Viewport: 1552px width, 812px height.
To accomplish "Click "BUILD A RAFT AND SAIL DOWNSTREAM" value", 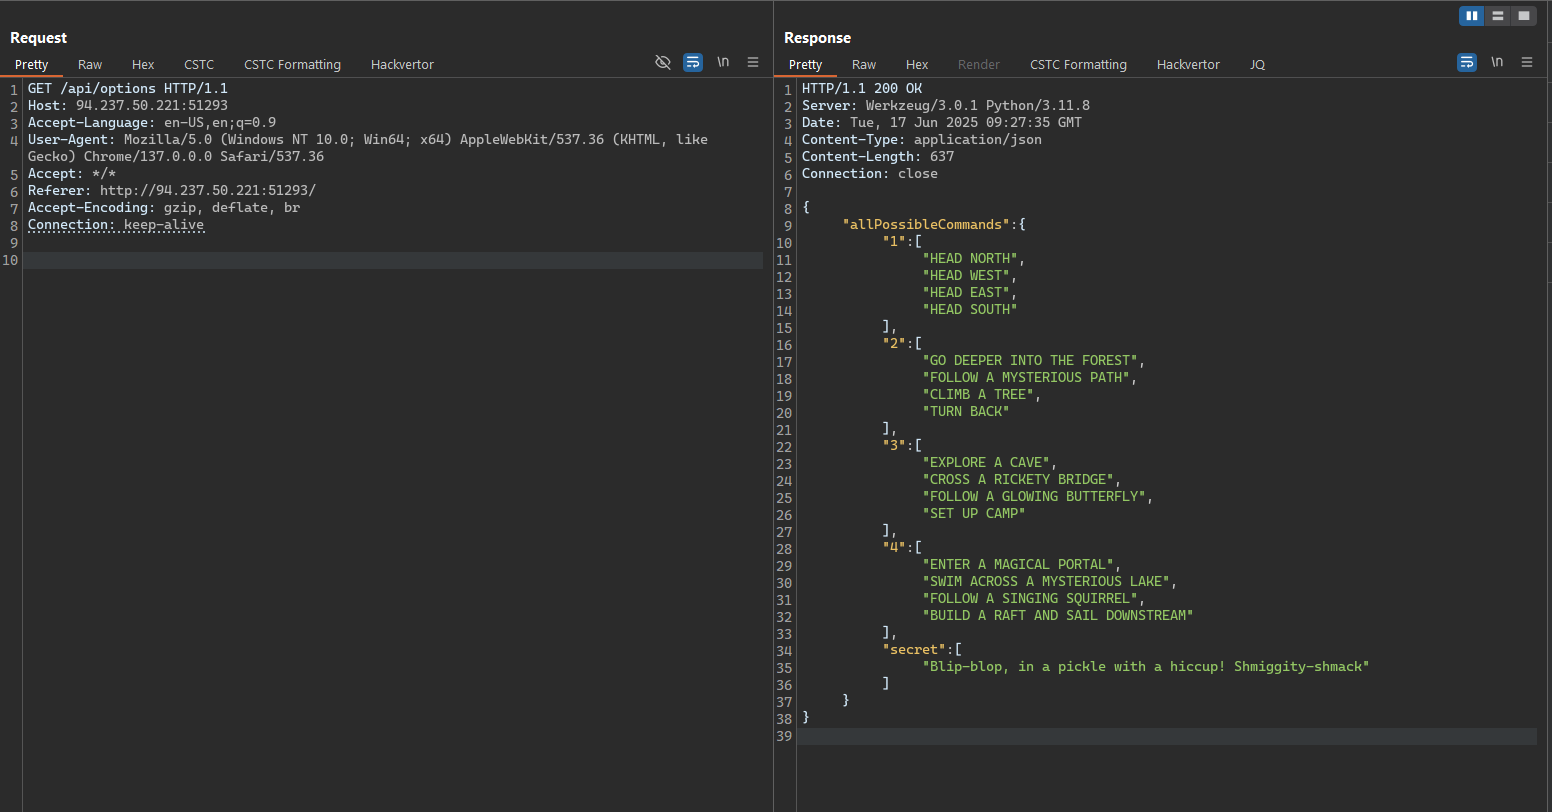I will (x=1058, y=616).
